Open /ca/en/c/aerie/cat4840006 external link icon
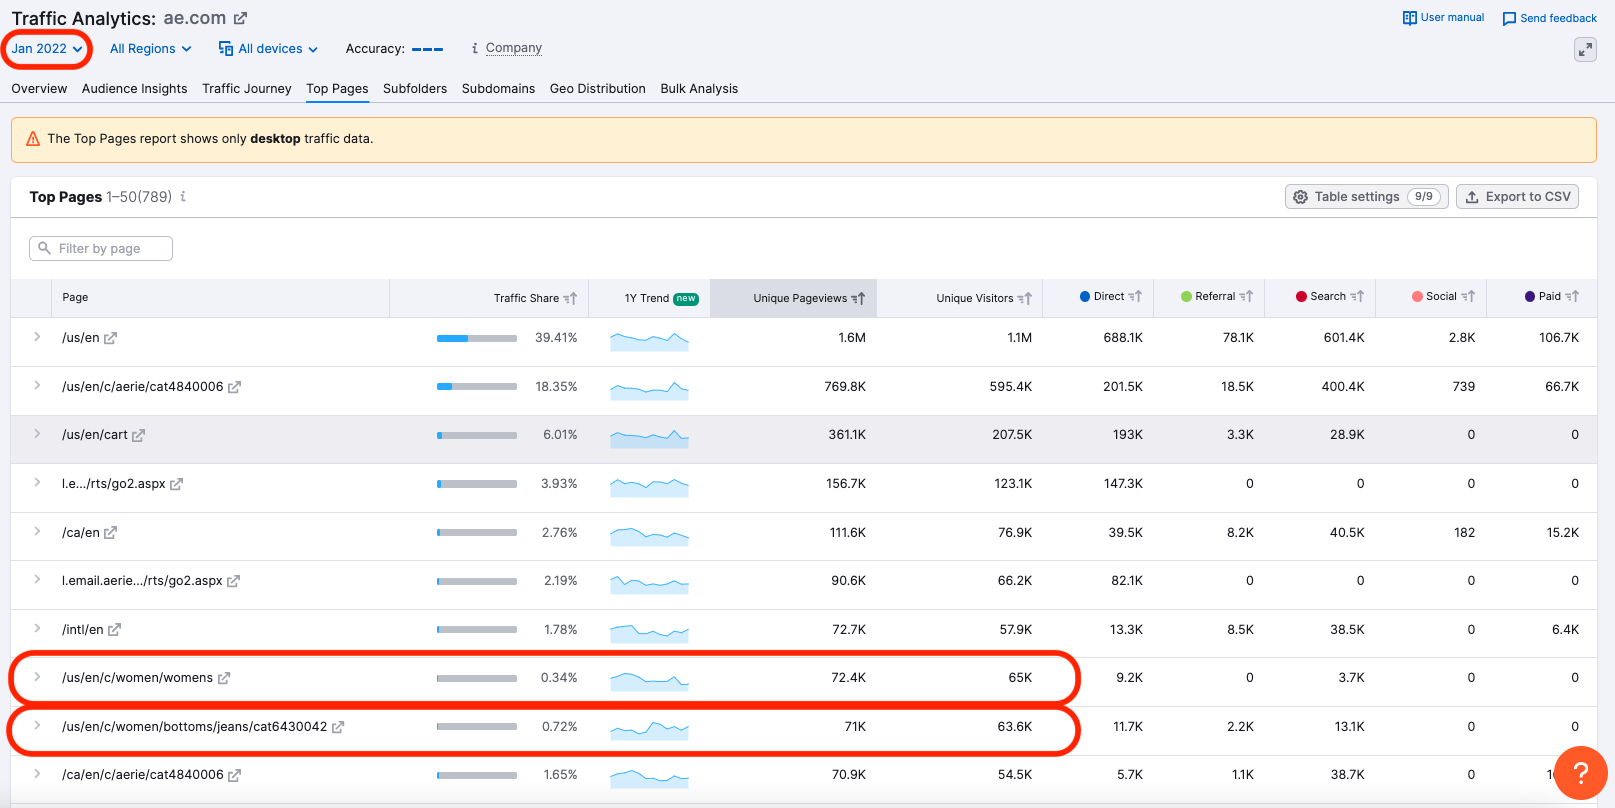This screenshot has height=808, width=1615. [234, 775]
